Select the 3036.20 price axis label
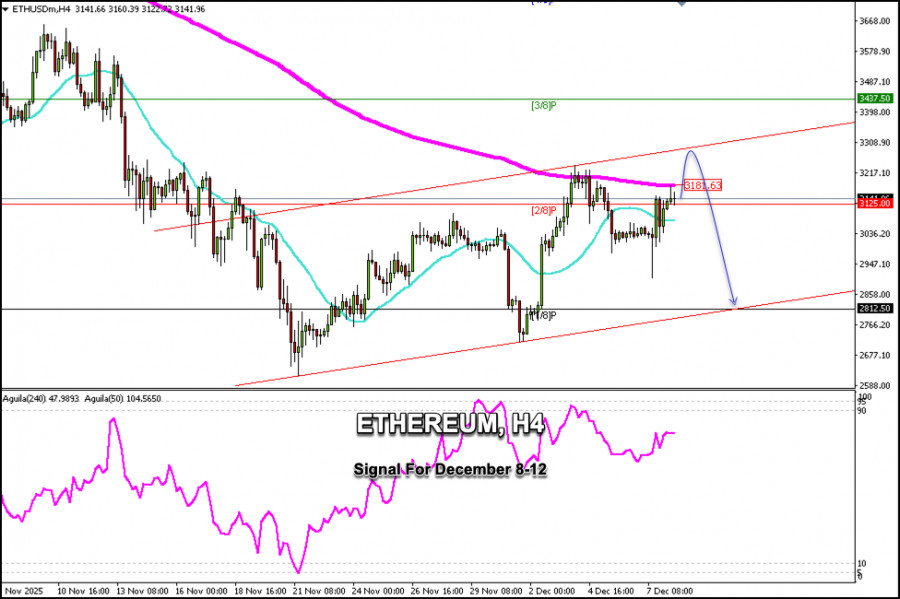 875,234
